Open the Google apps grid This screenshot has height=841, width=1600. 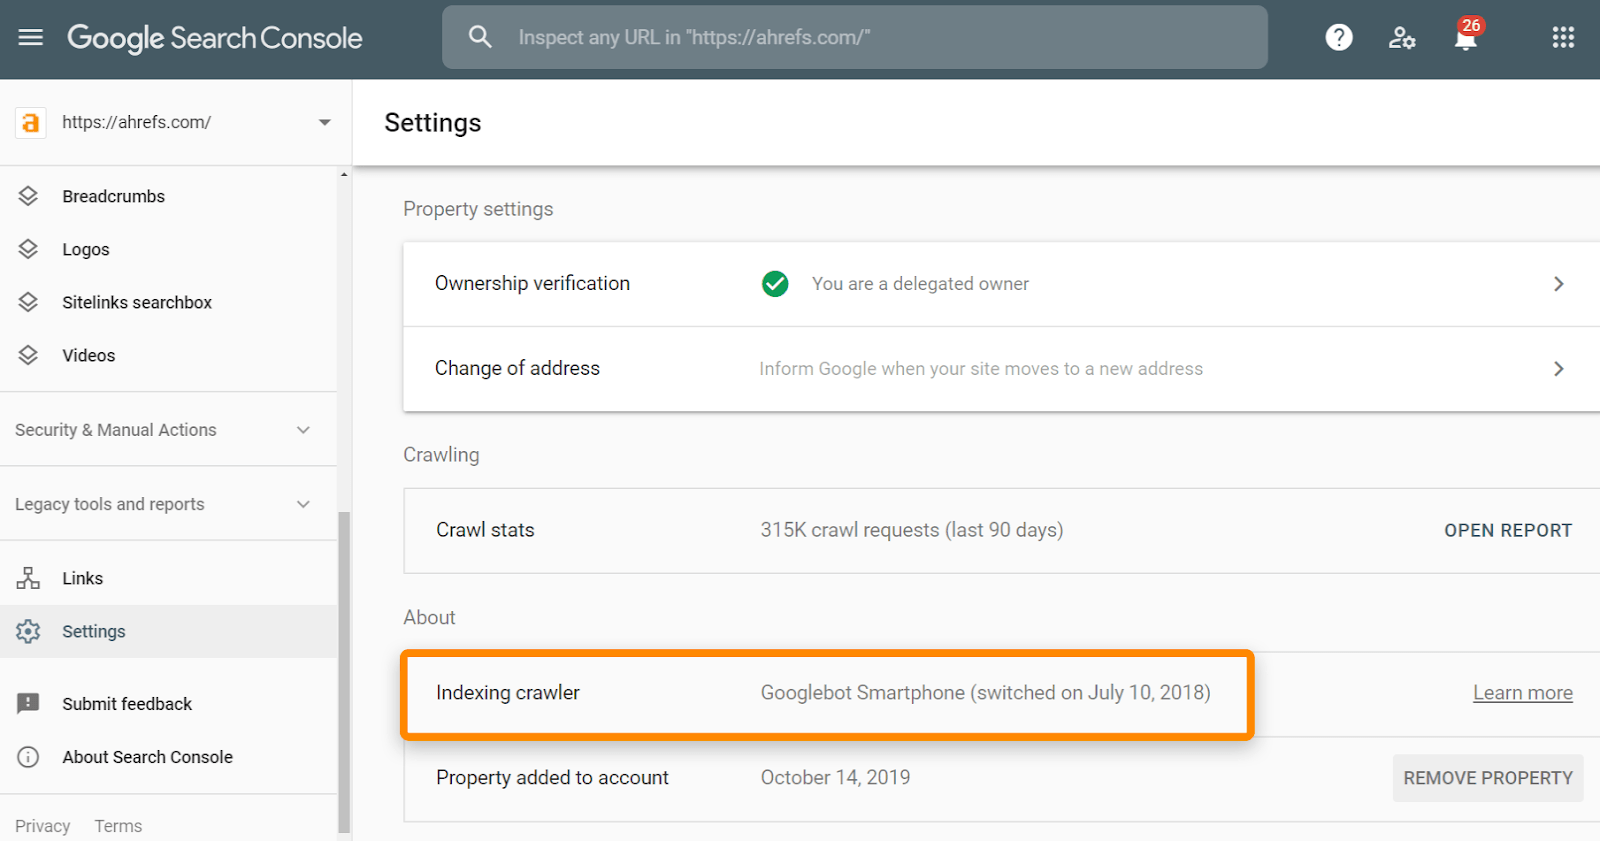pyautogui.click(x=1563, y=38)
